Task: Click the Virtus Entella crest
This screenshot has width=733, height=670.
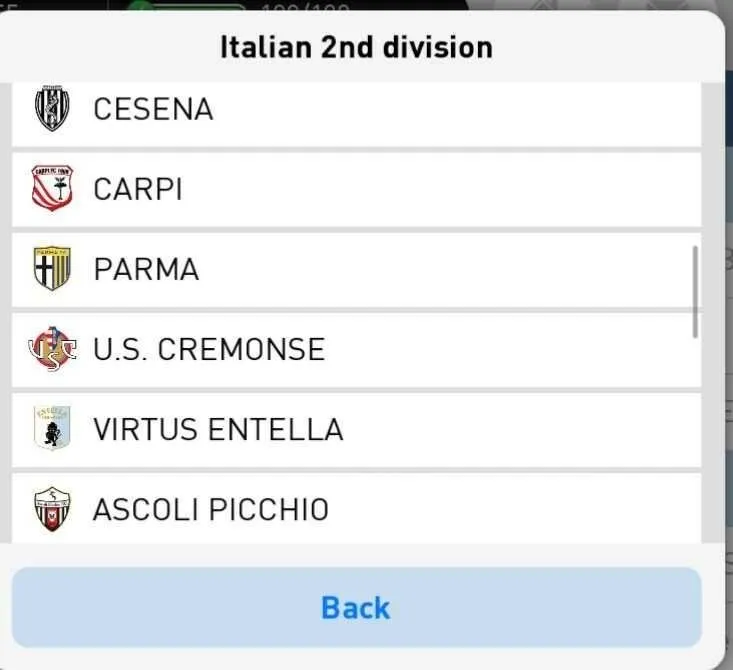Action: click(x=52, y=428)
